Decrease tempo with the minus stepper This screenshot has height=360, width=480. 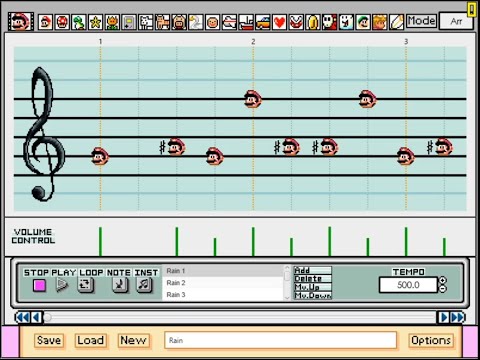click(443, 289)
